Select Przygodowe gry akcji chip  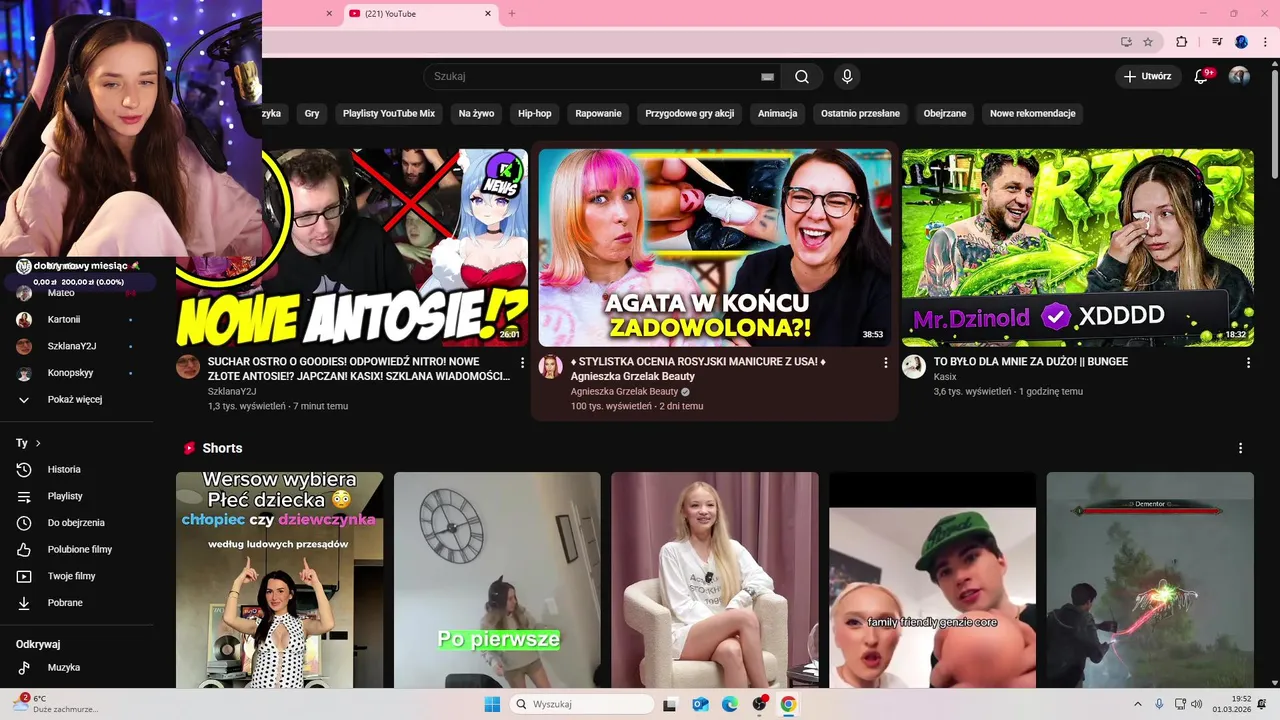click(690, 114)
